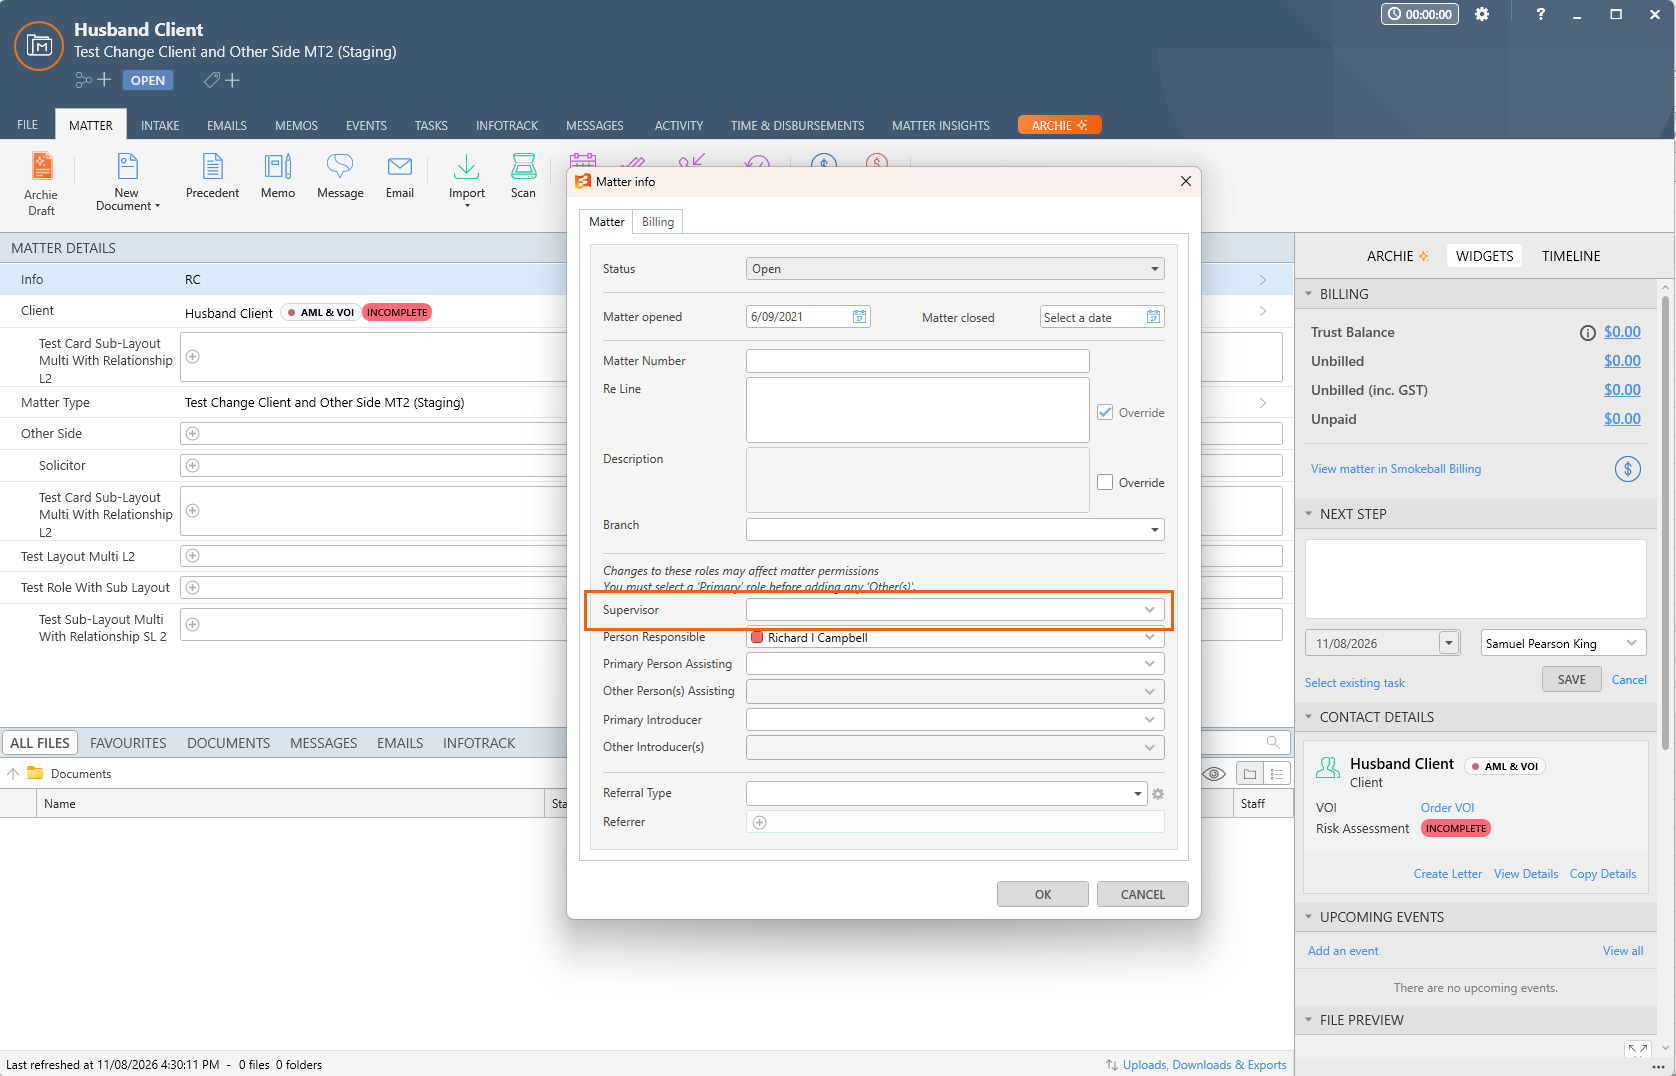Viewport: 1676px width, 1076px height.
Task: Click Trust Balance info icon
Action: tap(1587, 333)
